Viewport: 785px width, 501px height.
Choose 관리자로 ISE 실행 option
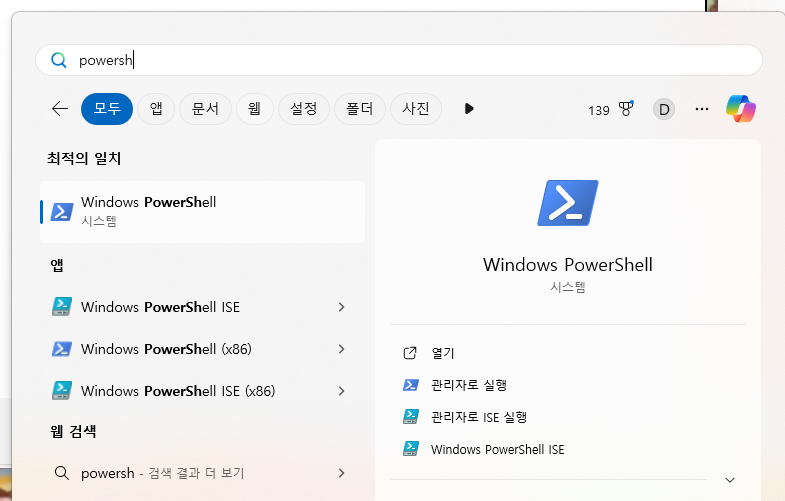tap(479, 417)
